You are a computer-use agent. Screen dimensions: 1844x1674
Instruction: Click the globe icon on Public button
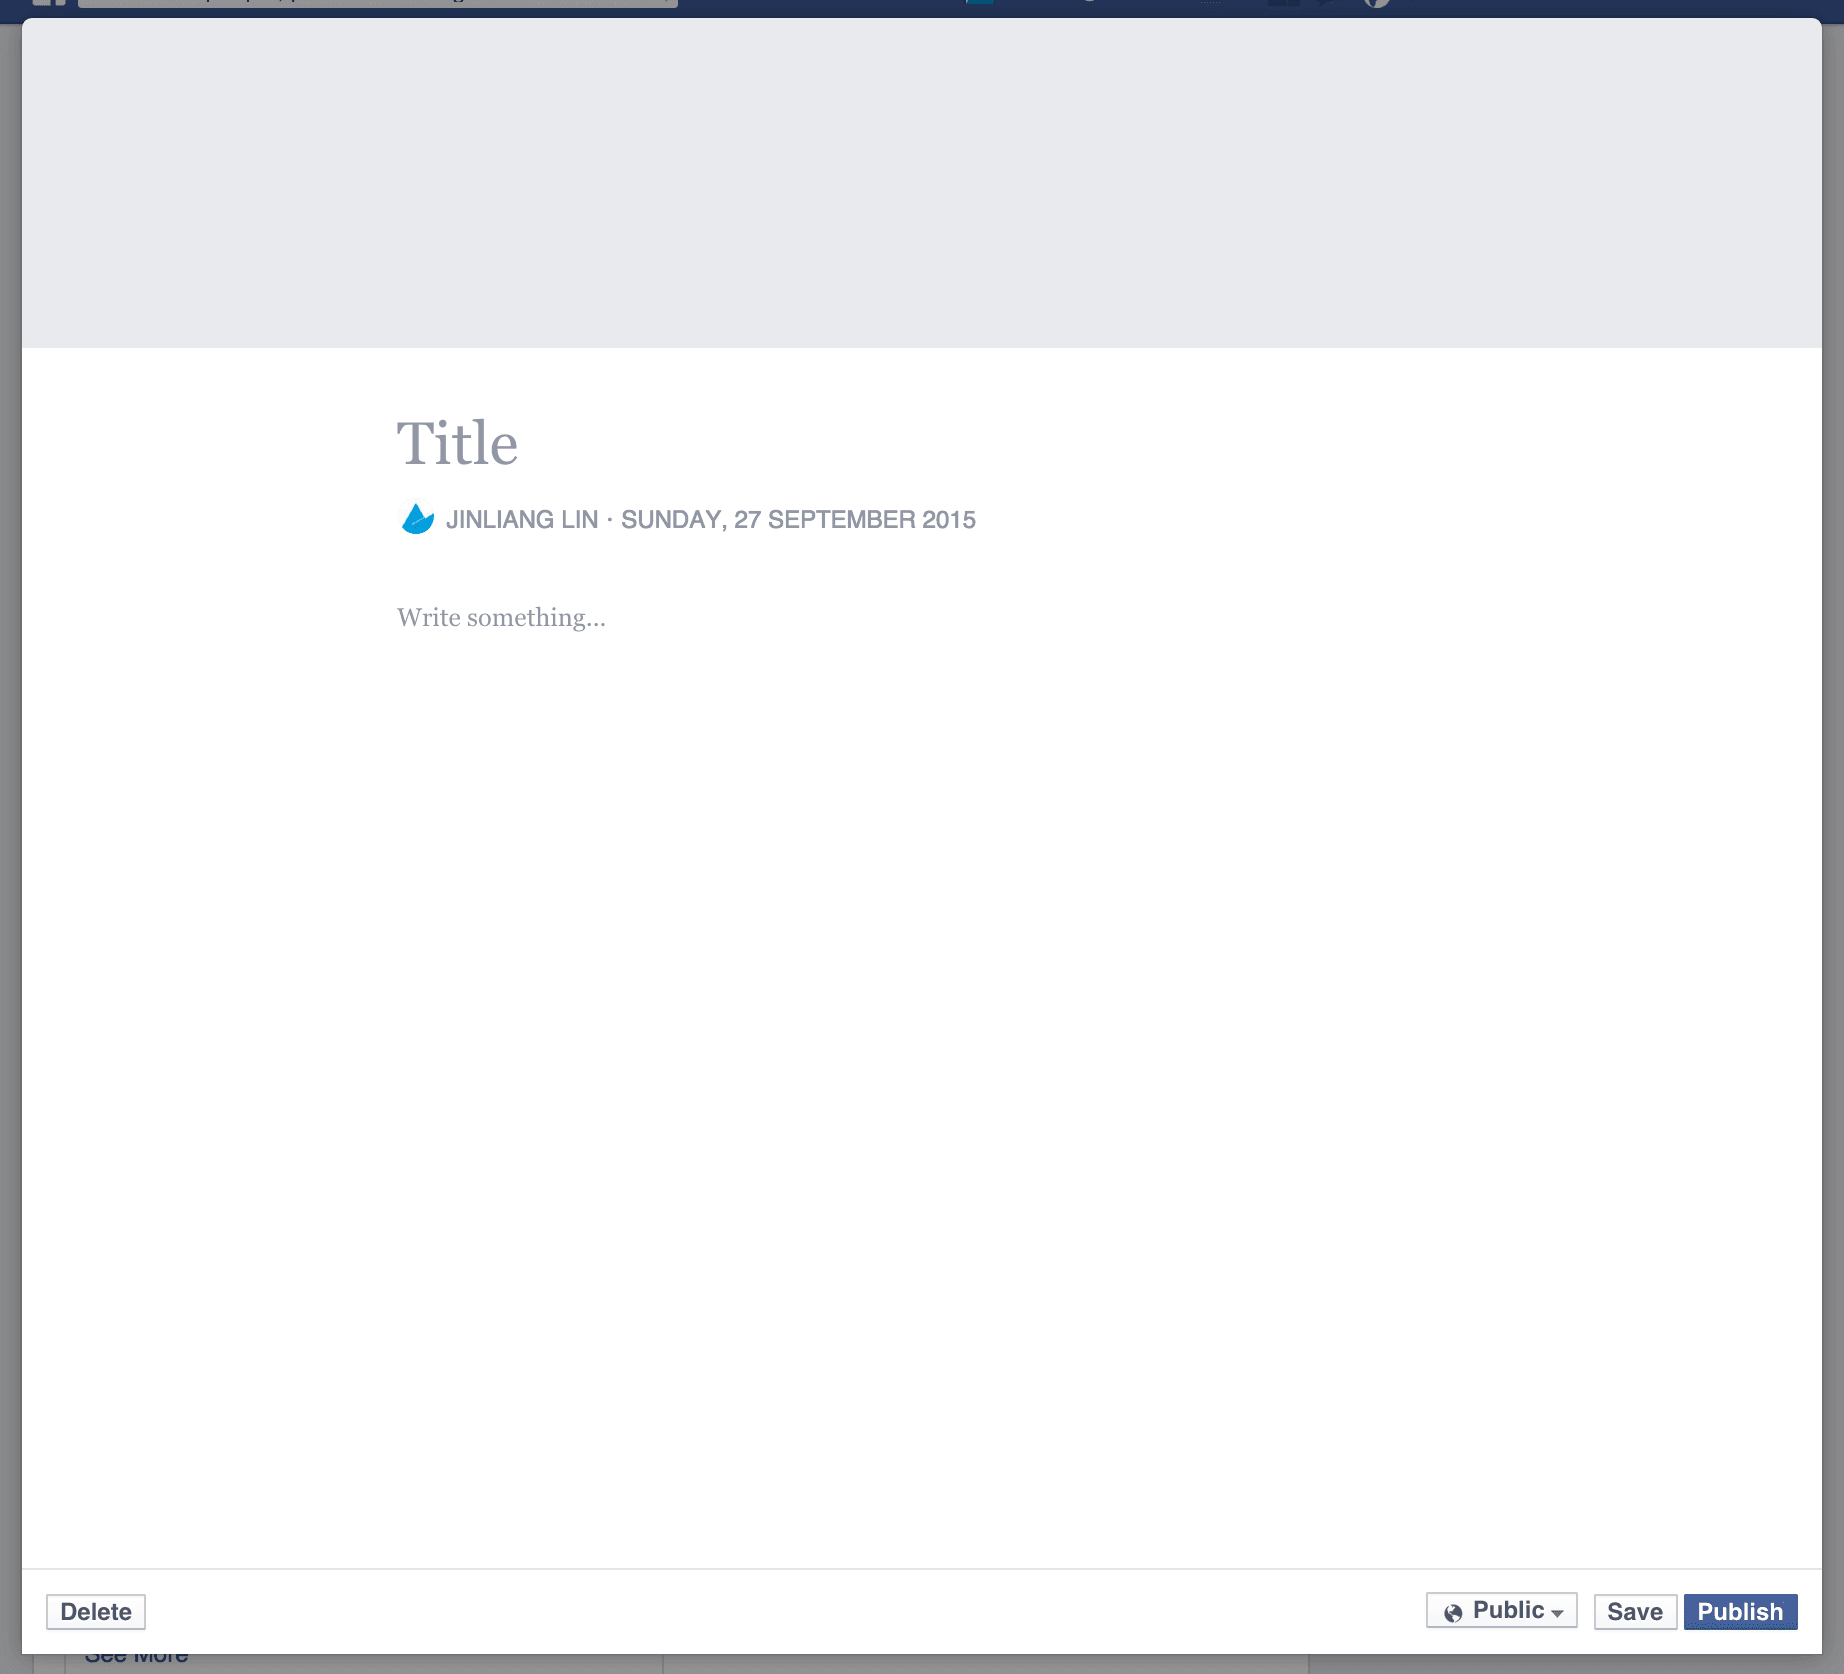[1453, 1612]
